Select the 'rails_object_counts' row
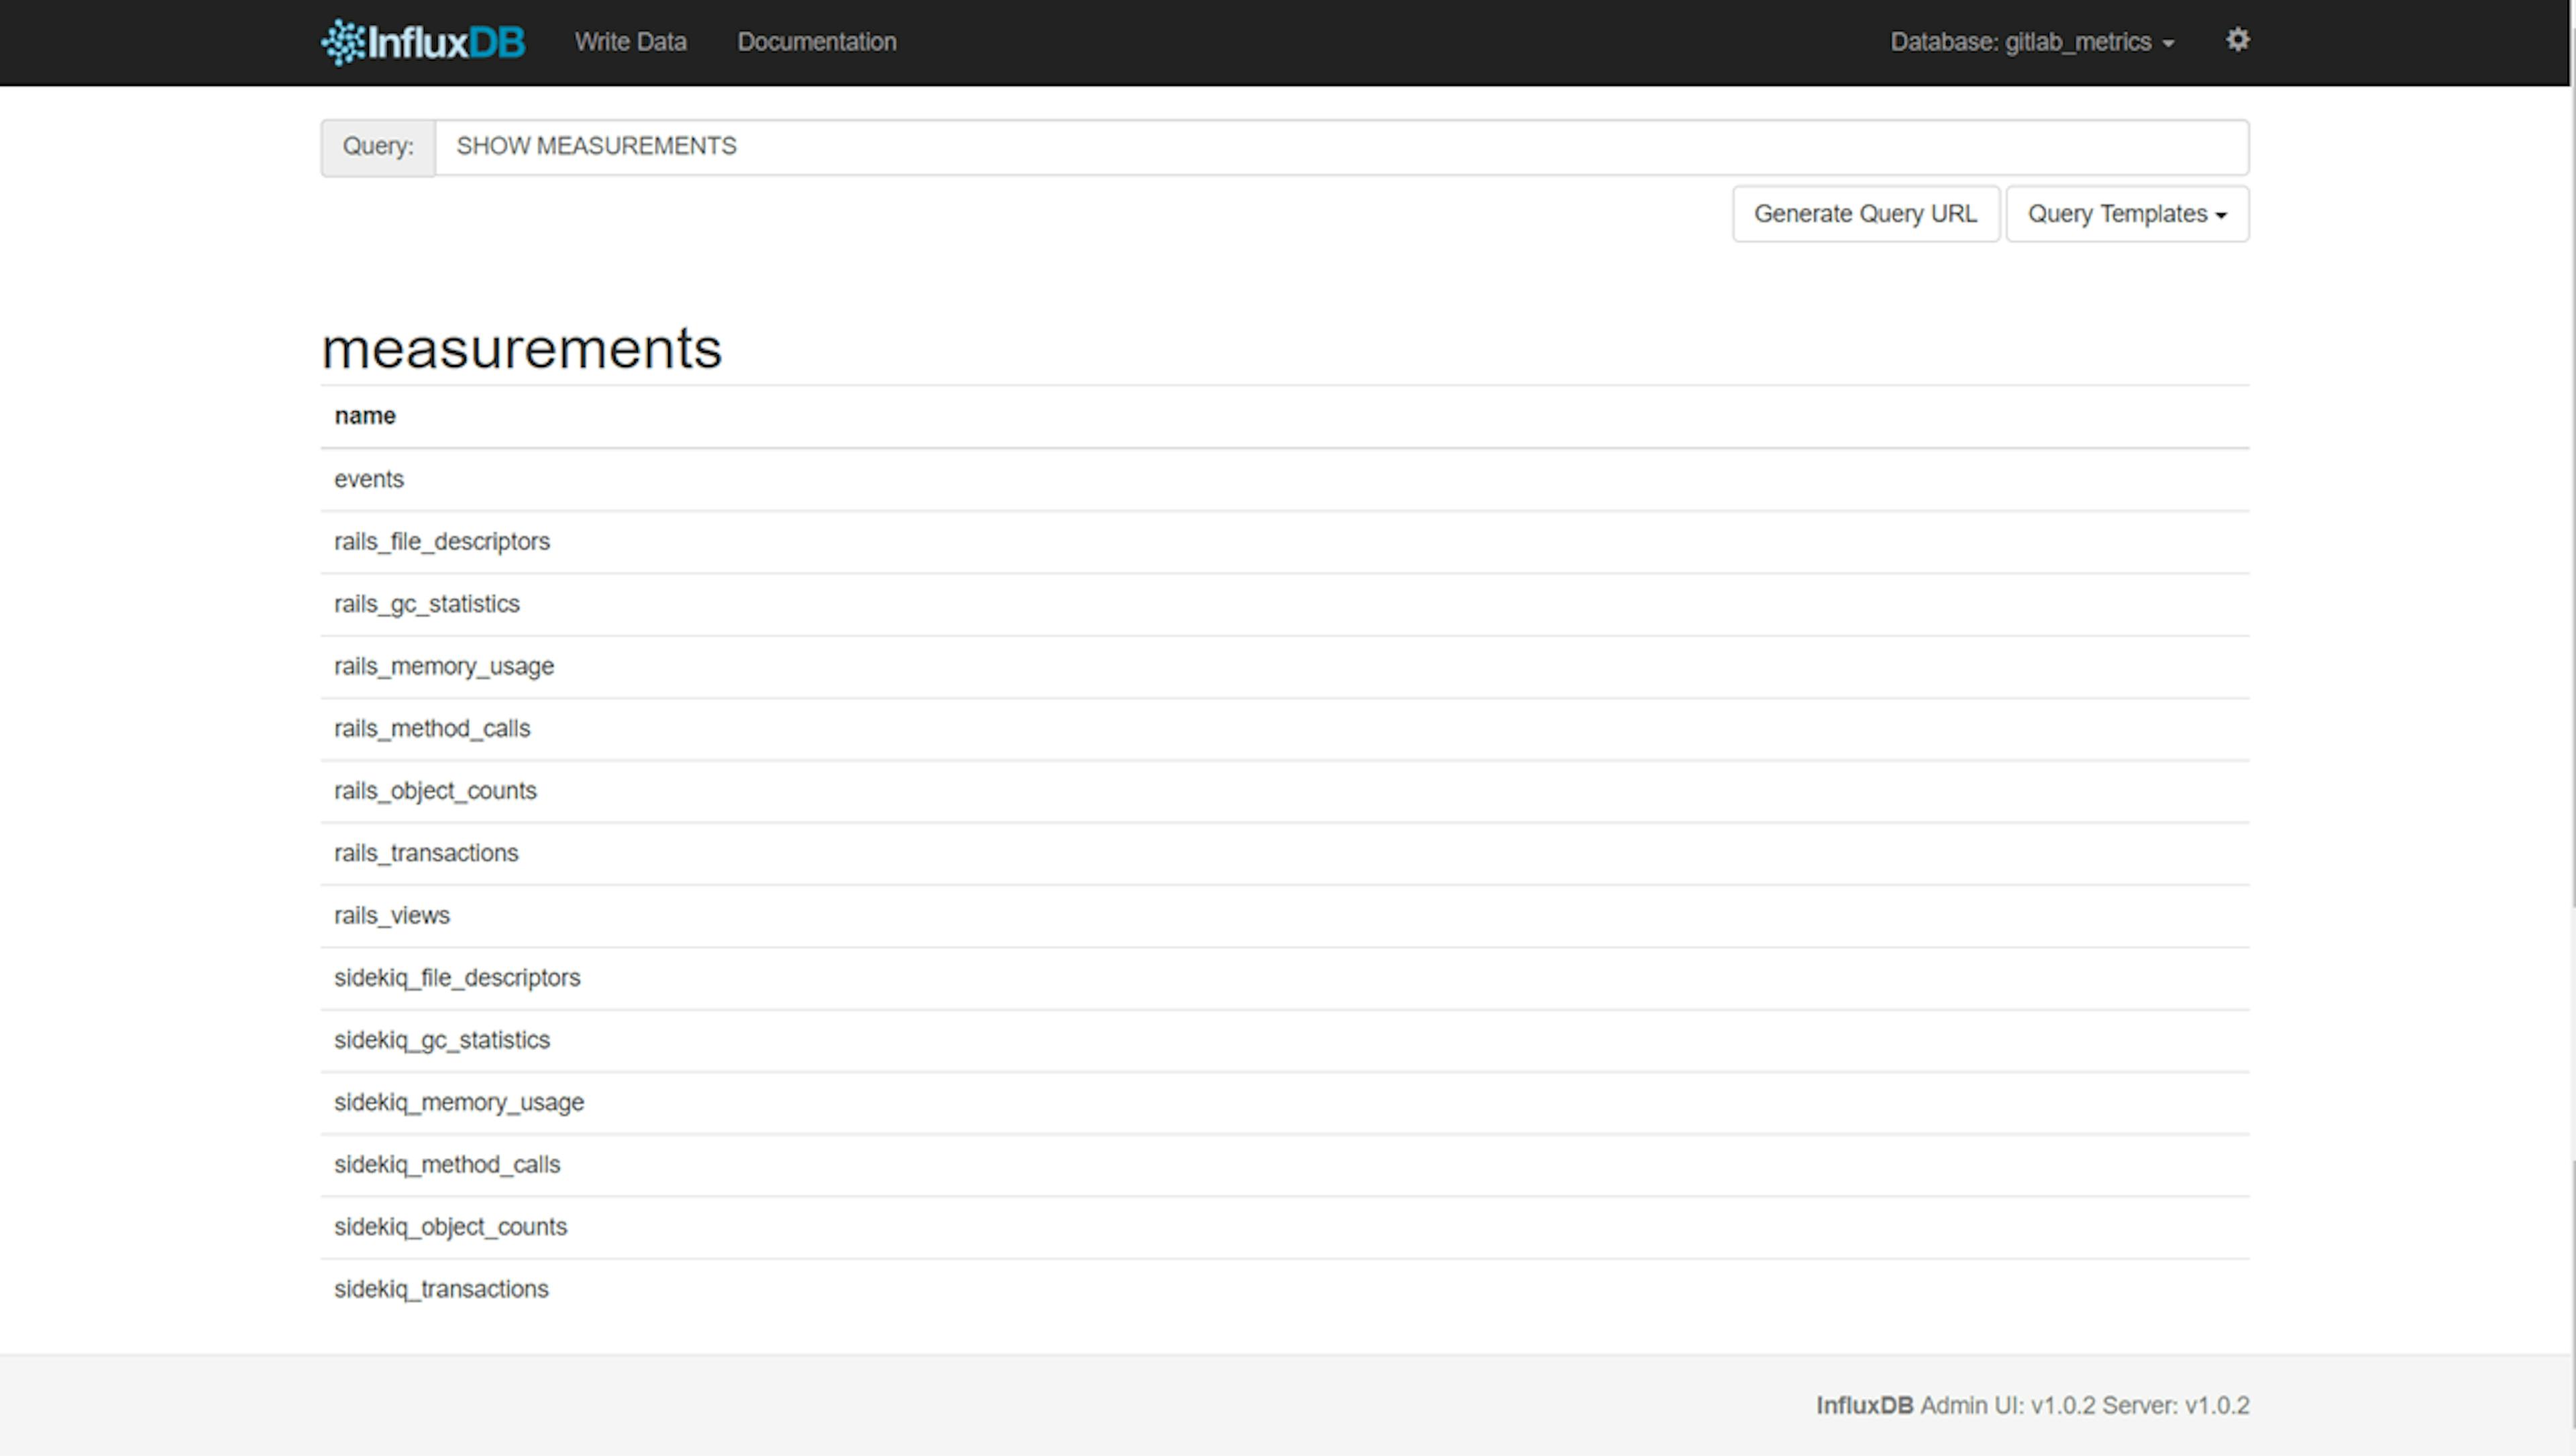Screen dimensions: 2576x1456 (x=1285, y=791)
